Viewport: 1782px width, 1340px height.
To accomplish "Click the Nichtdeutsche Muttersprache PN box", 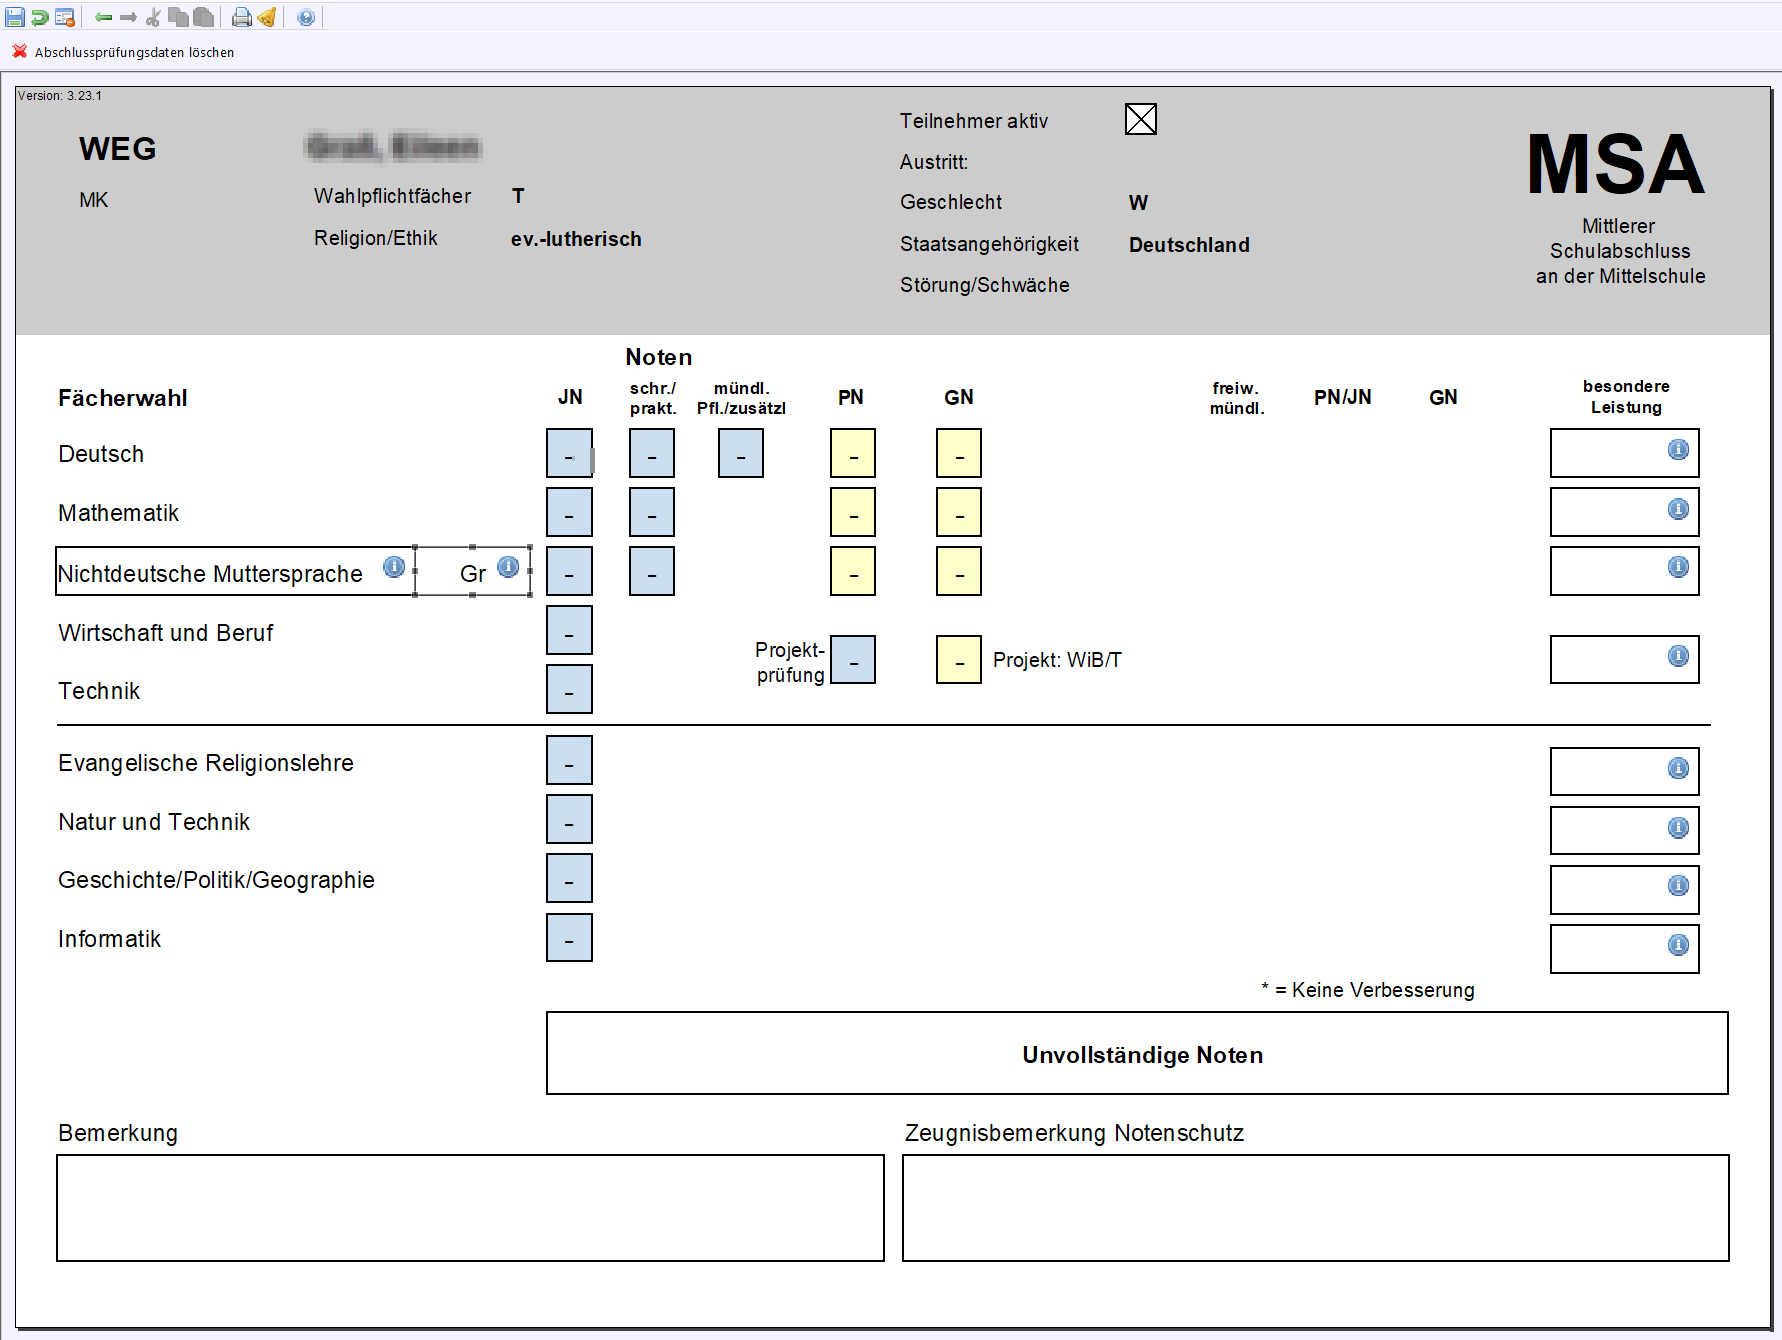I will tap(853, 571).
